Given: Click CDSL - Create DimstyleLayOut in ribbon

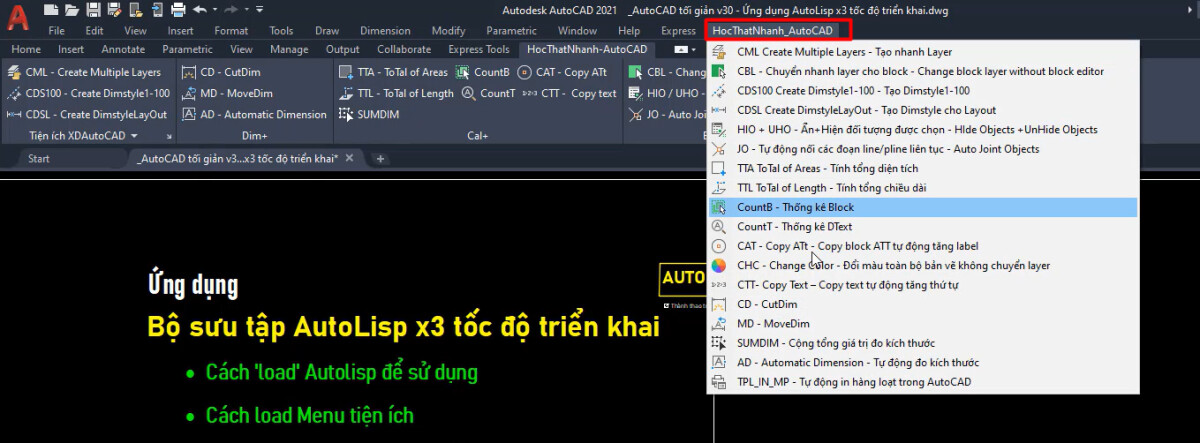Looking at the screenshot, I should pos(87,114).
